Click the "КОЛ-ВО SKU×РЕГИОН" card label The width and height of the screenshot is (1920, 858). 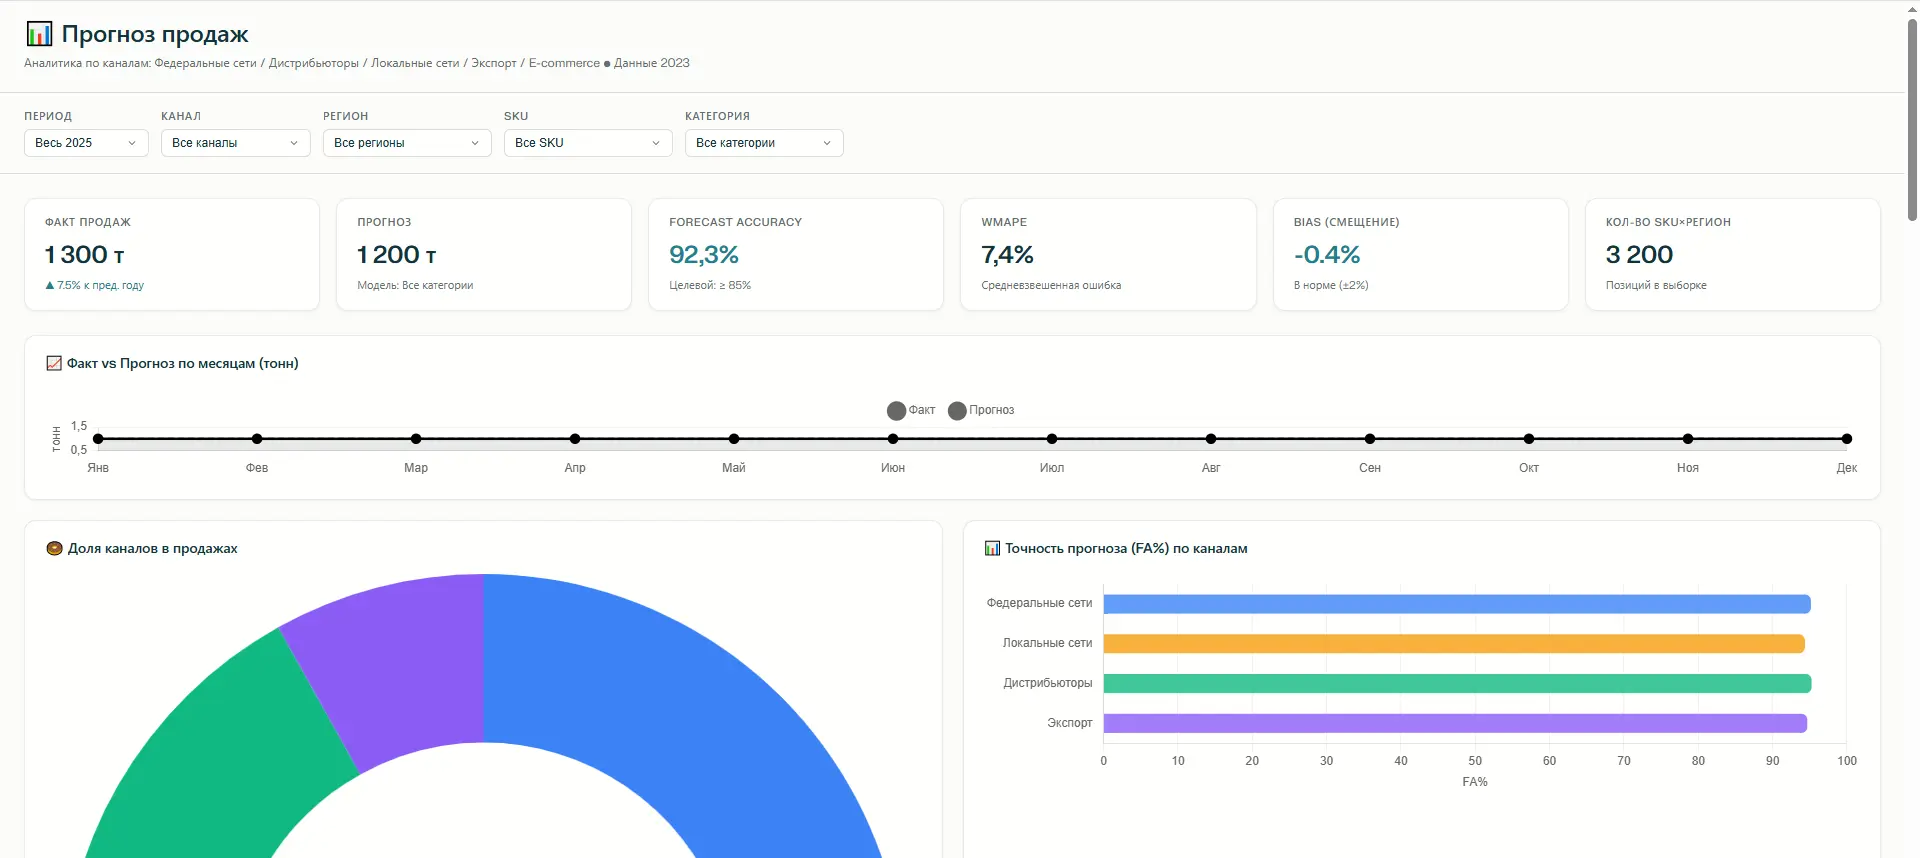pos(1668,222)
